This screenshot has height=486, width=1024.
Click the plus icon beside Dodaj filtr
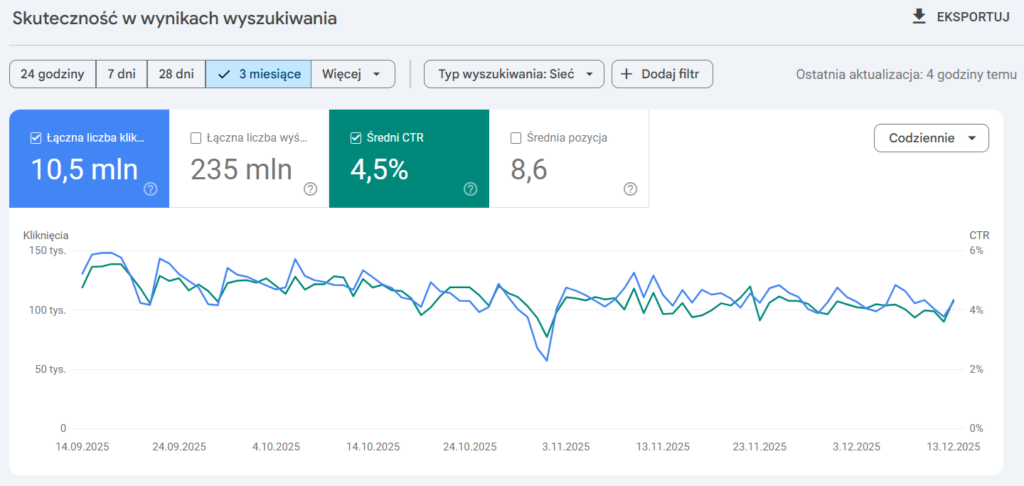point(628,74)
